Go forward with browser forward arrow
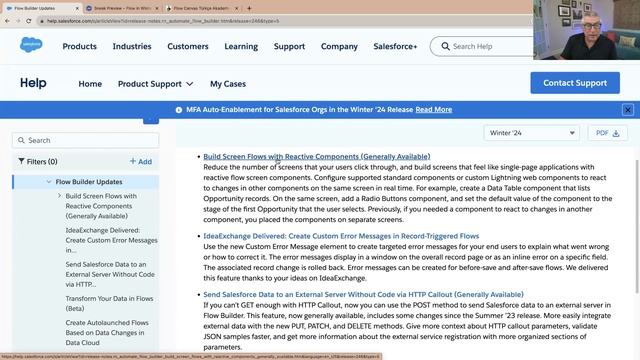This screenshot has height=360, width=640. tap(18, 21)
